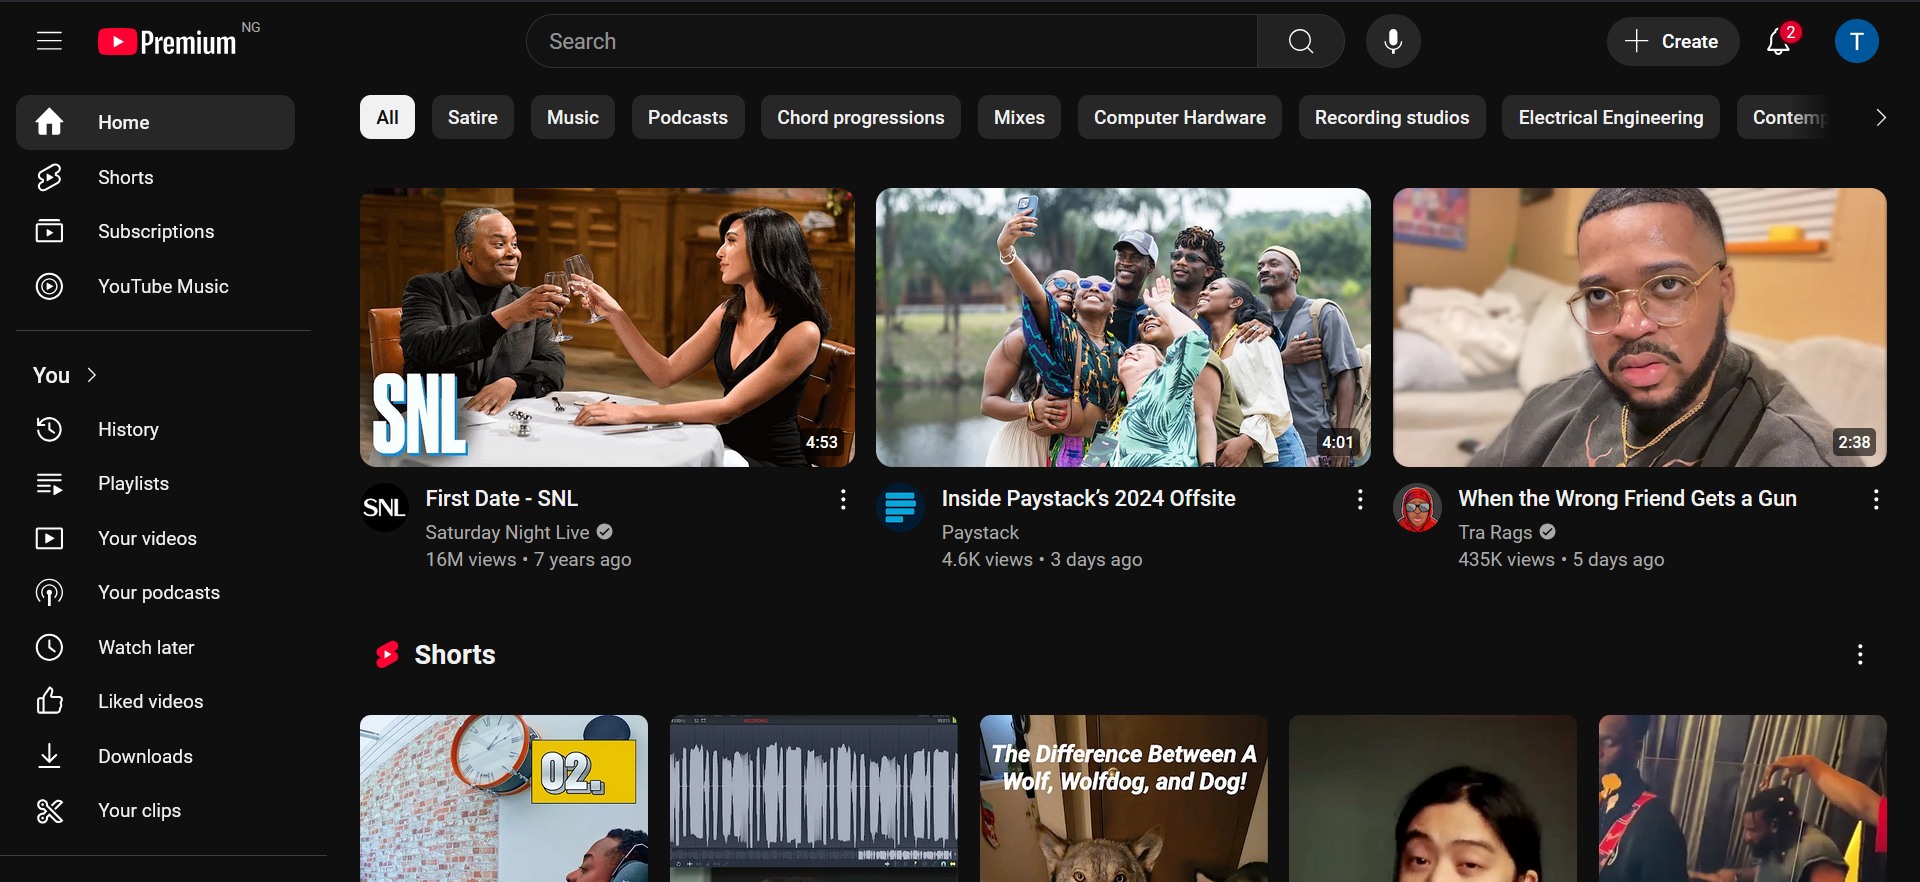Open the notifications bell
The image size is (1920, 882).
tap(1779, 41)
